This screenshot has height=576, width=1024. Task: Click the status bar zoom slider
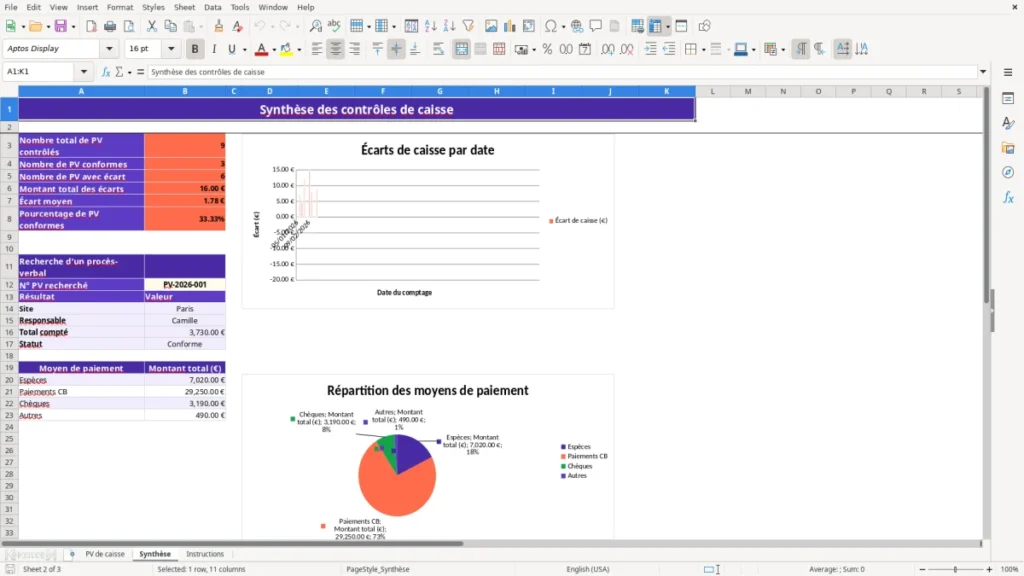955,569
